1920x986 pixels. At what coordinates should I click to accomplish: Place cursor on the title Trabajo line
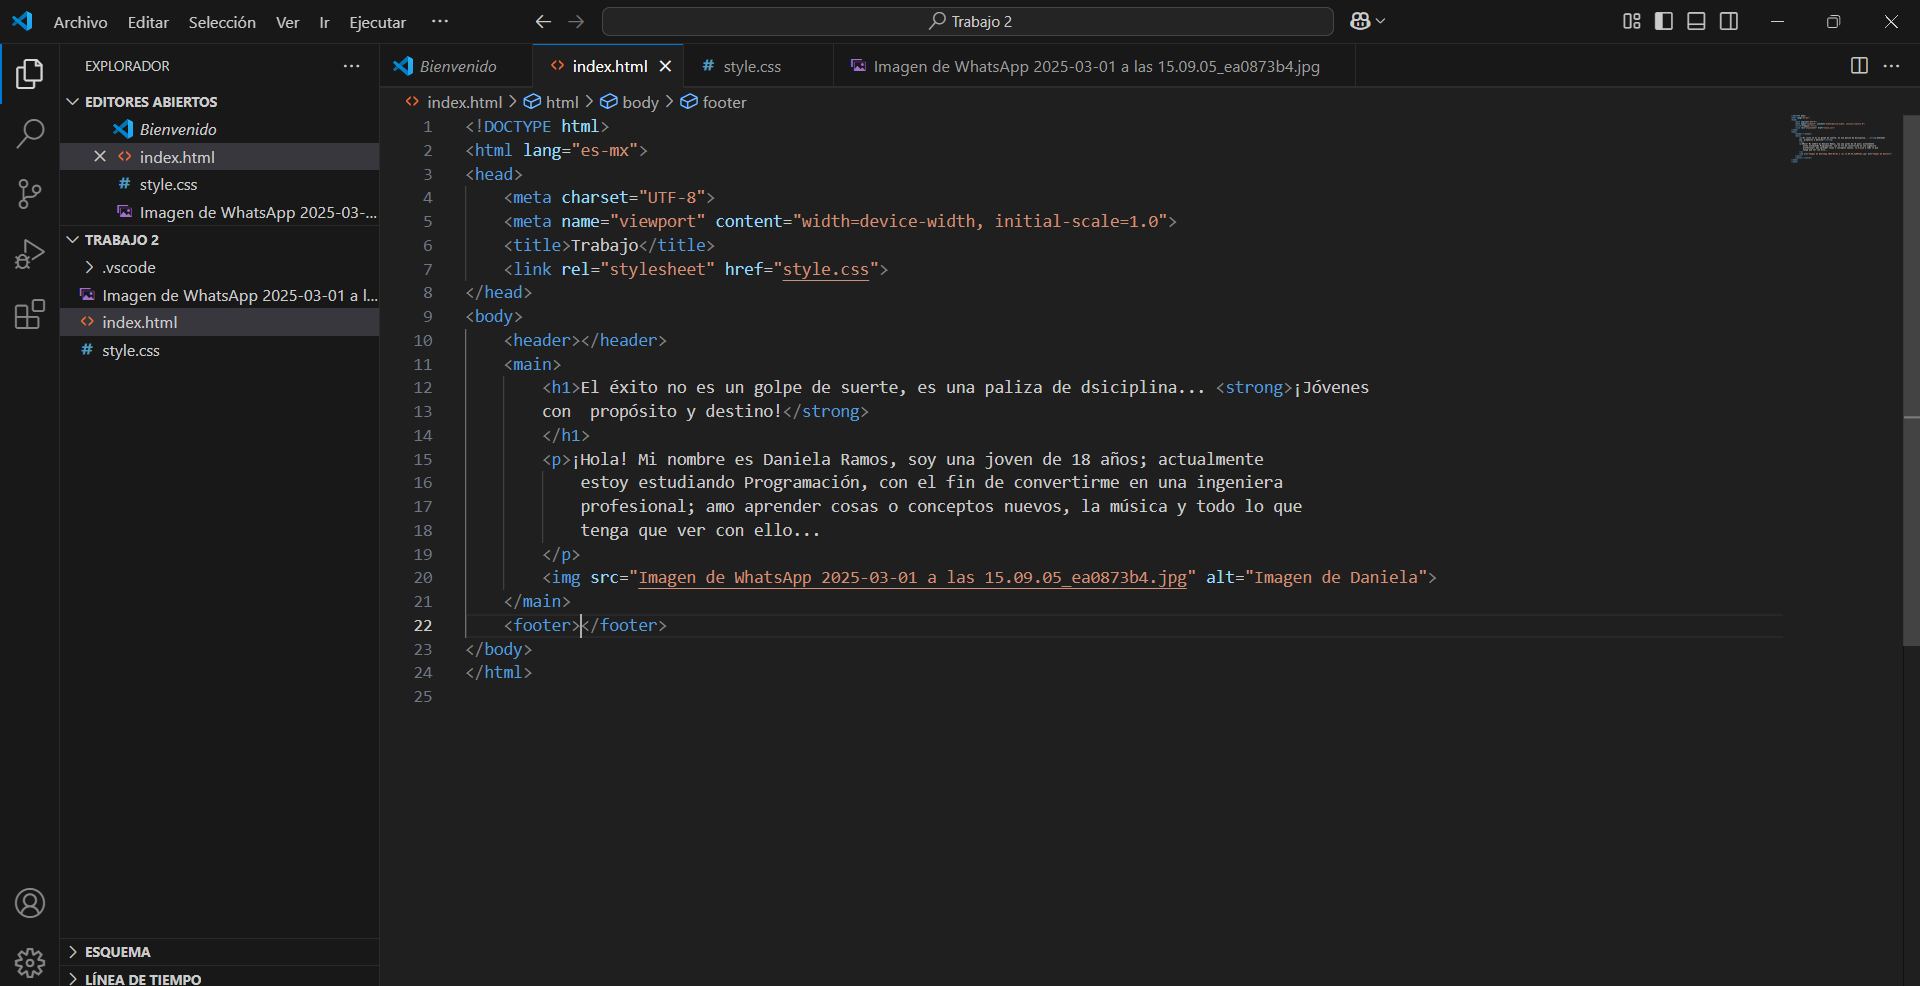coord(609,245)
